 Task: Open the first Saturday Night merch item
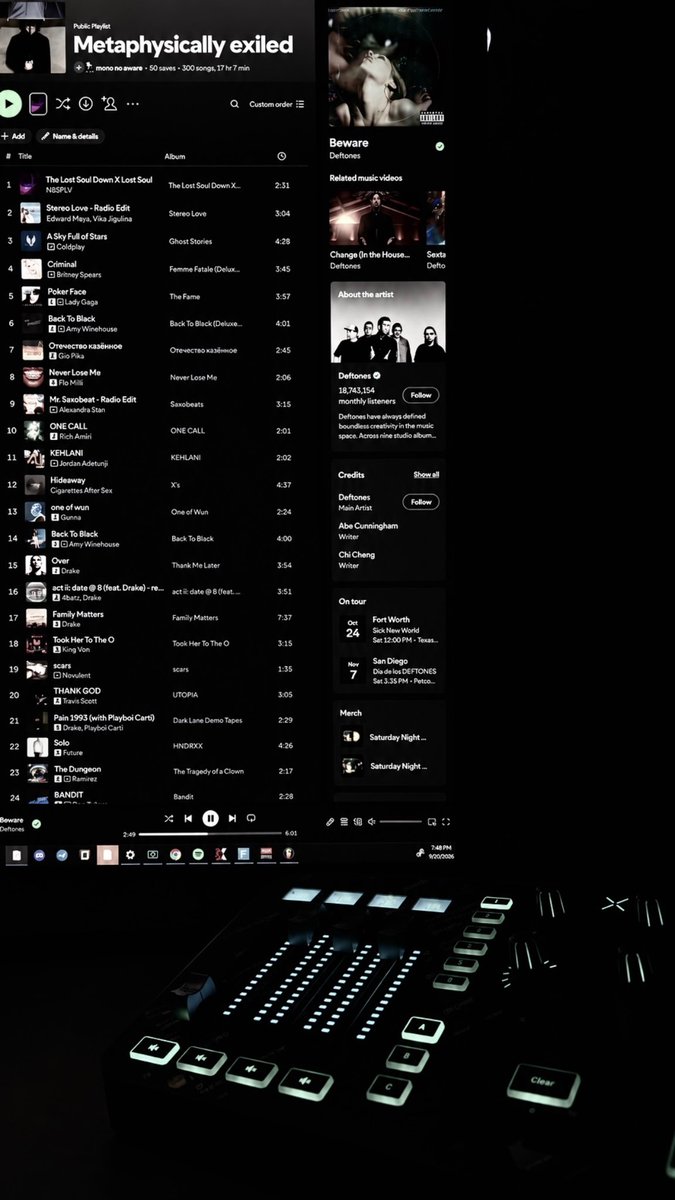pos(389,737)
